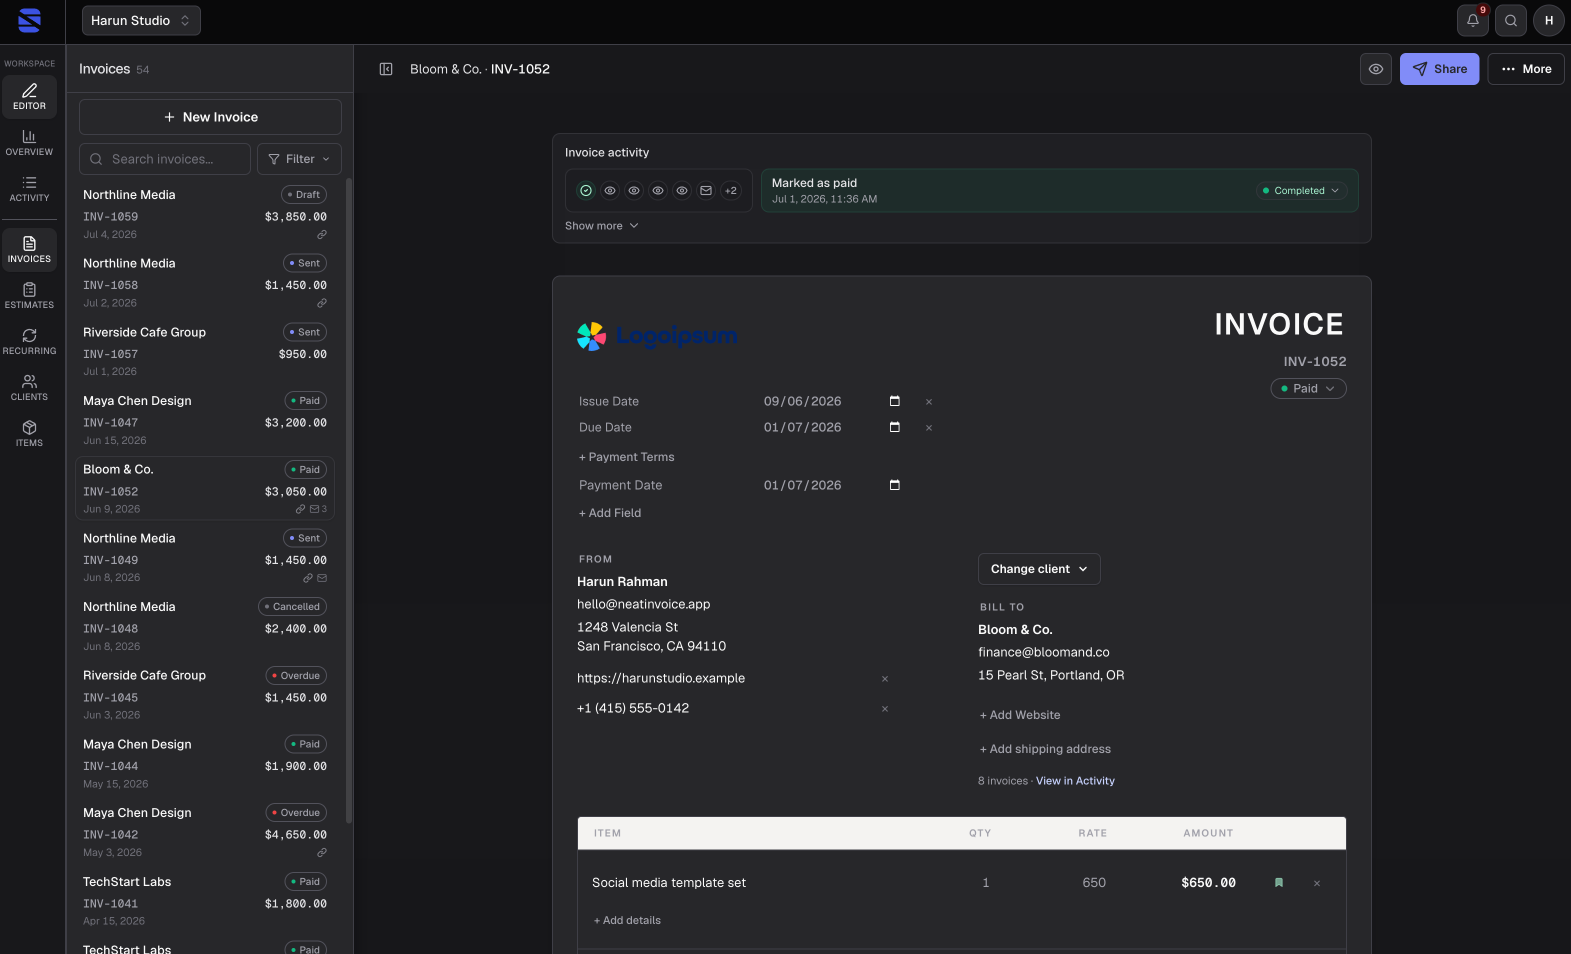Viewport: 1571px width, 954px height.
Task: Open Maya Chen Design INV-1047 invoice
Action: [x=205, y=420]
